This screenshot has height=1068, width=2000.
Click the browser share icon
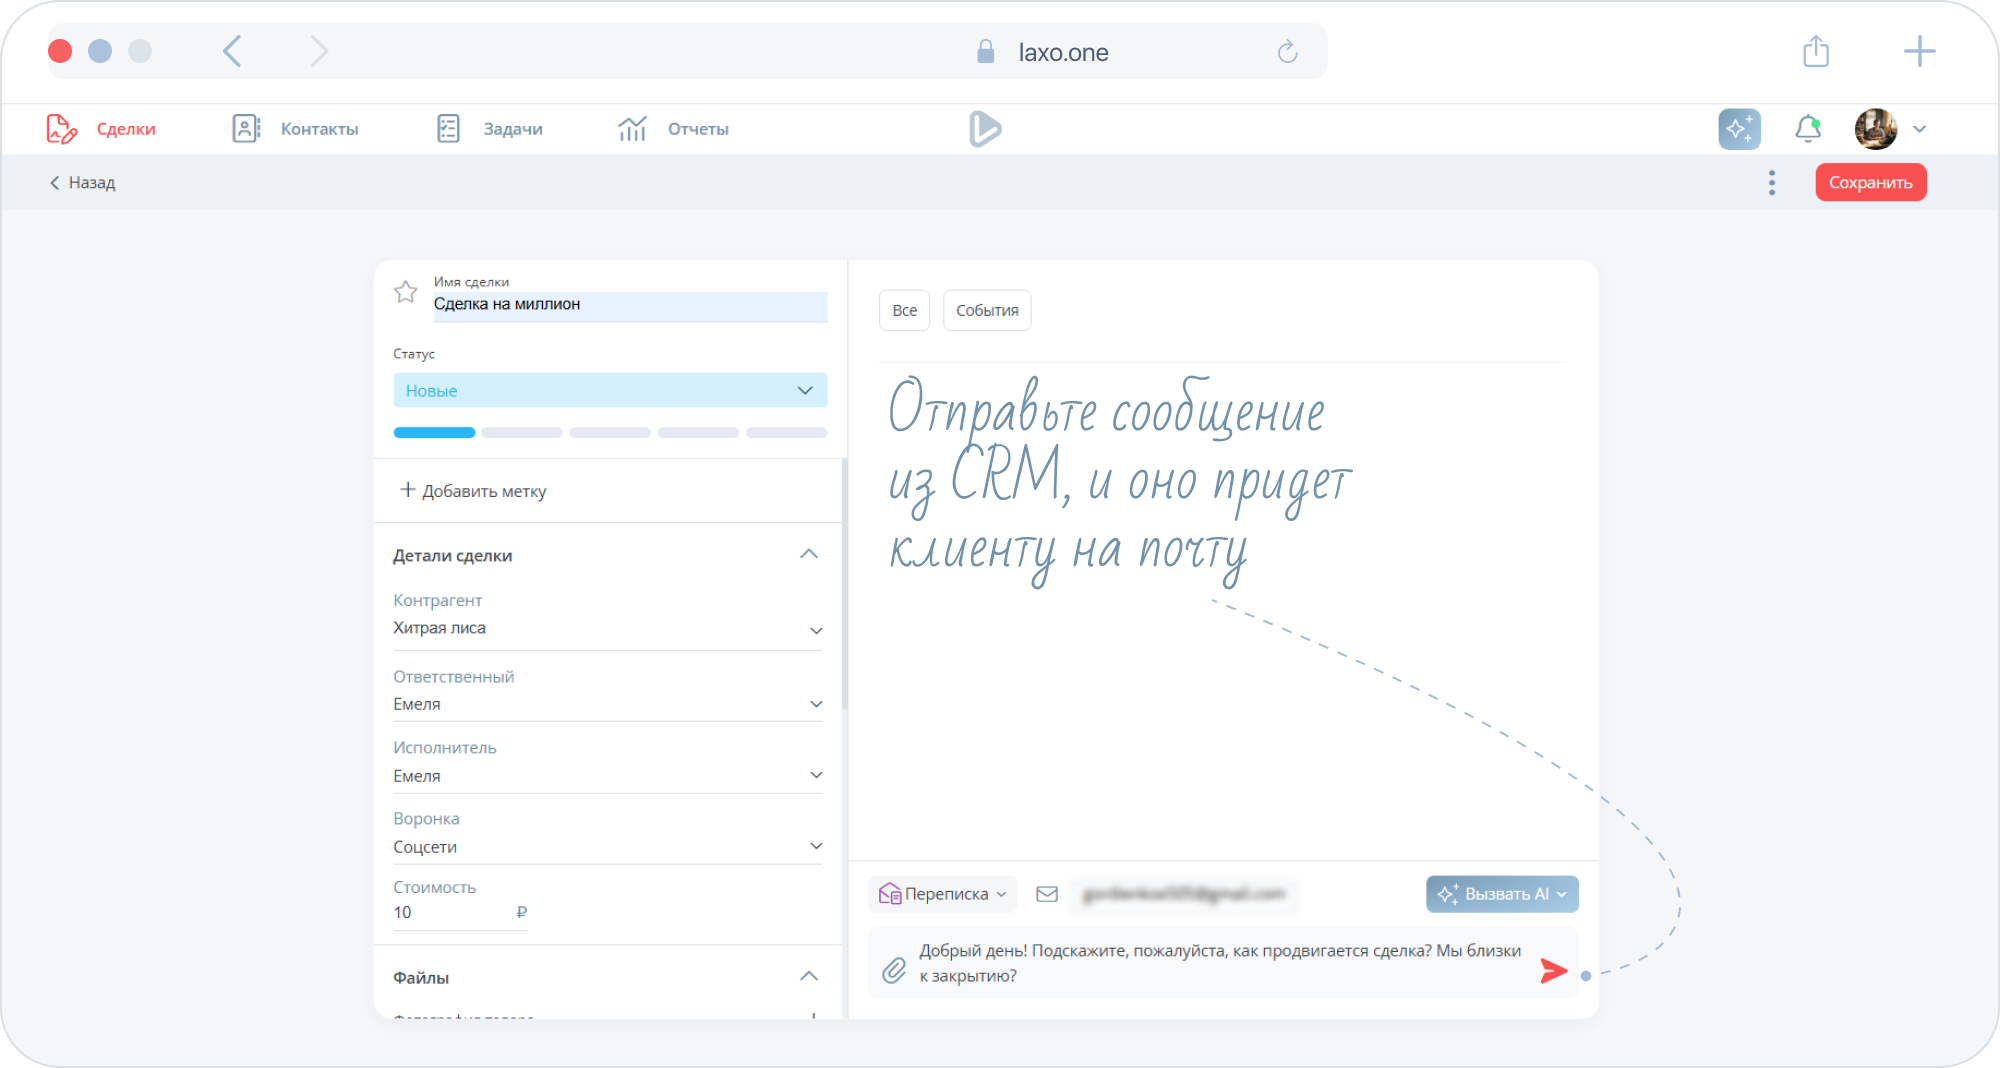click(x=1816, y=51)
